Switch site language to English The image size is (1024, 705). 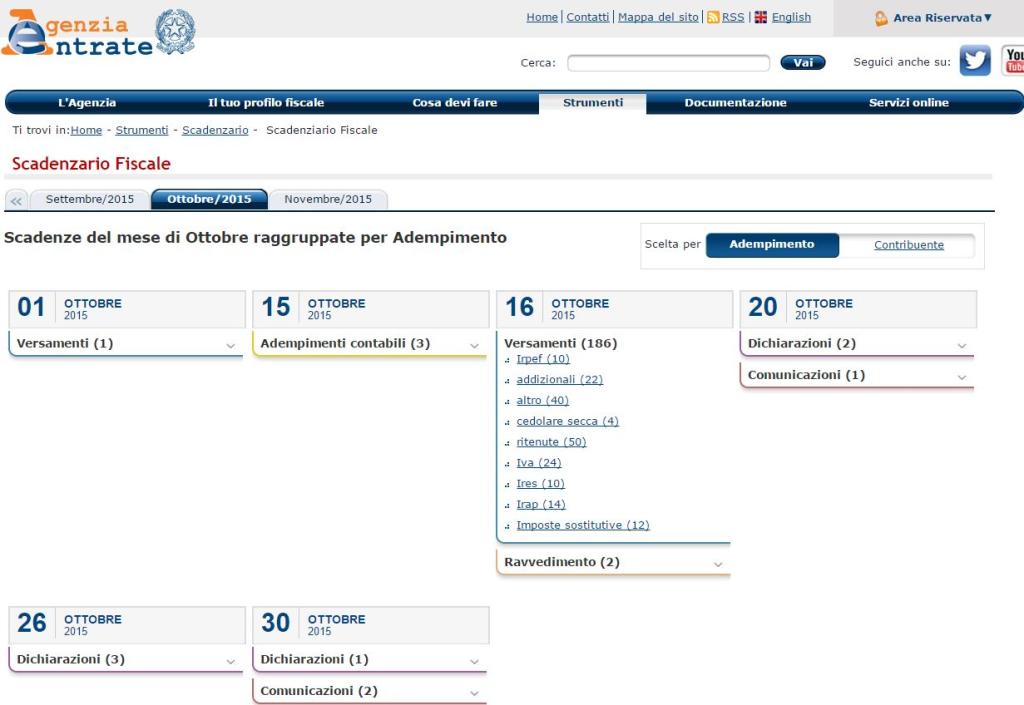791,18
